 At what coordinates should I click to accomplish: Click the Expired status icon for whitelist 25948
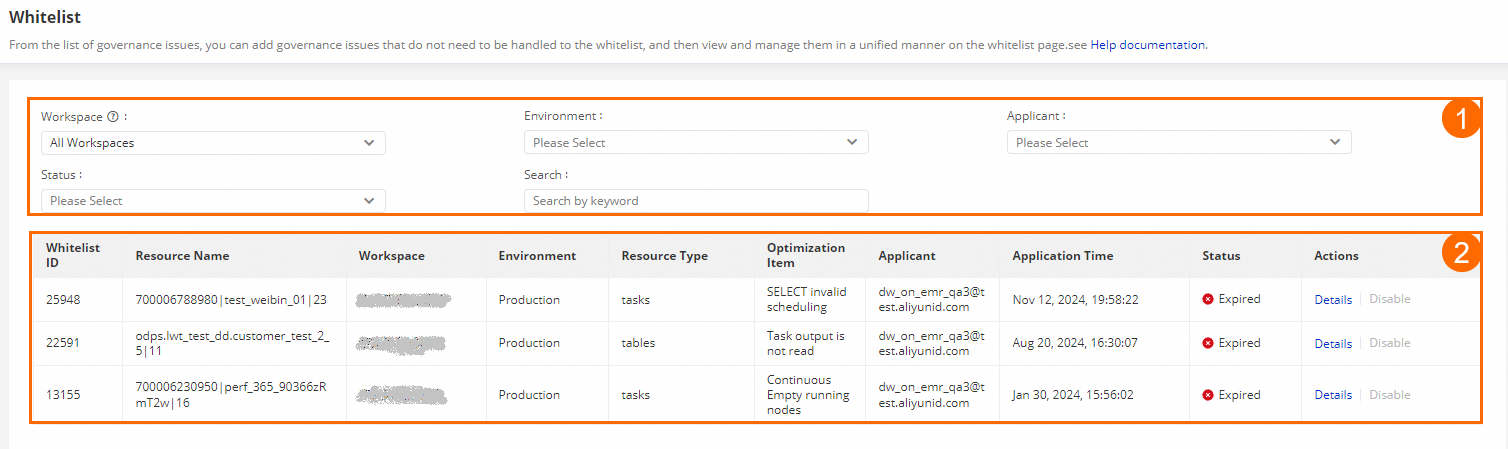click(1208, 299)
